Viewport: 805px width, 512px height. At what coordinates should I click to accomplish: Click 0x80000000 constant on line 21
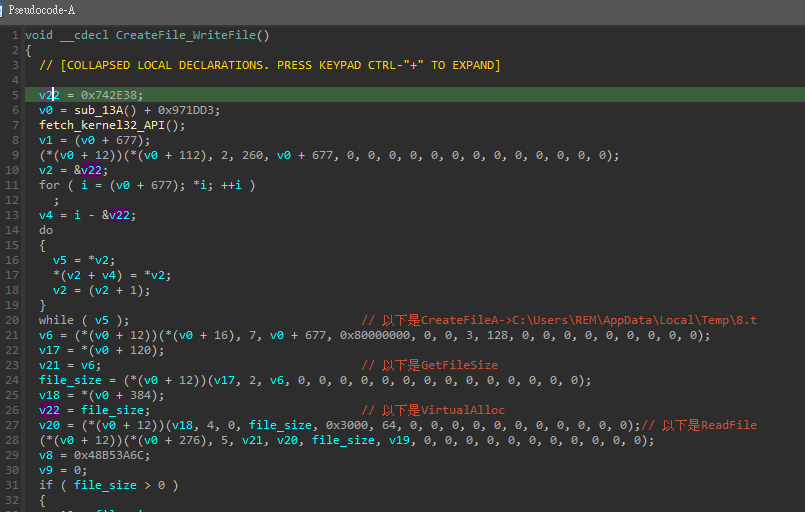(x=375, y=335)
